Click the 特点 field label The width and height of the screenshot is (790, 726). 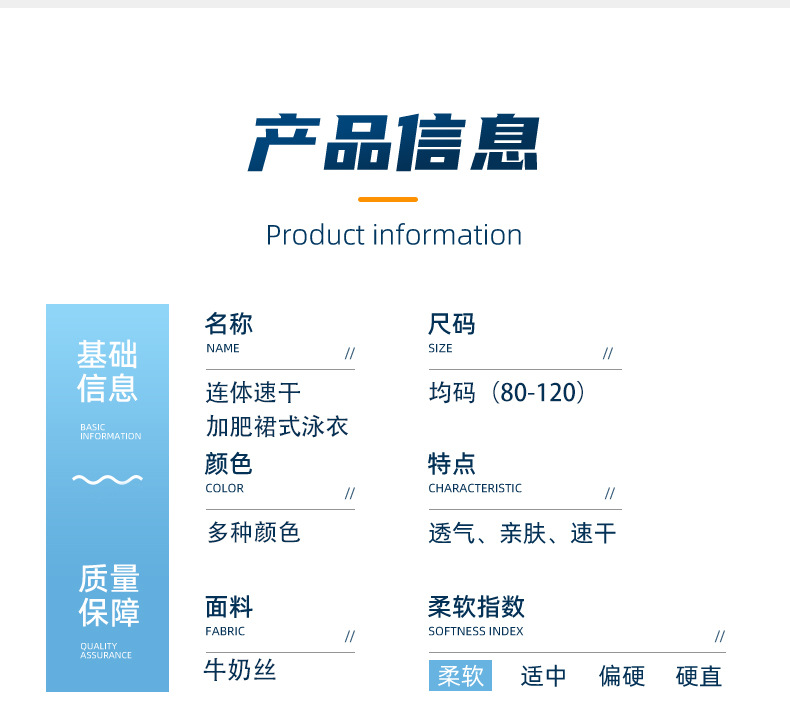click(452, 464)
